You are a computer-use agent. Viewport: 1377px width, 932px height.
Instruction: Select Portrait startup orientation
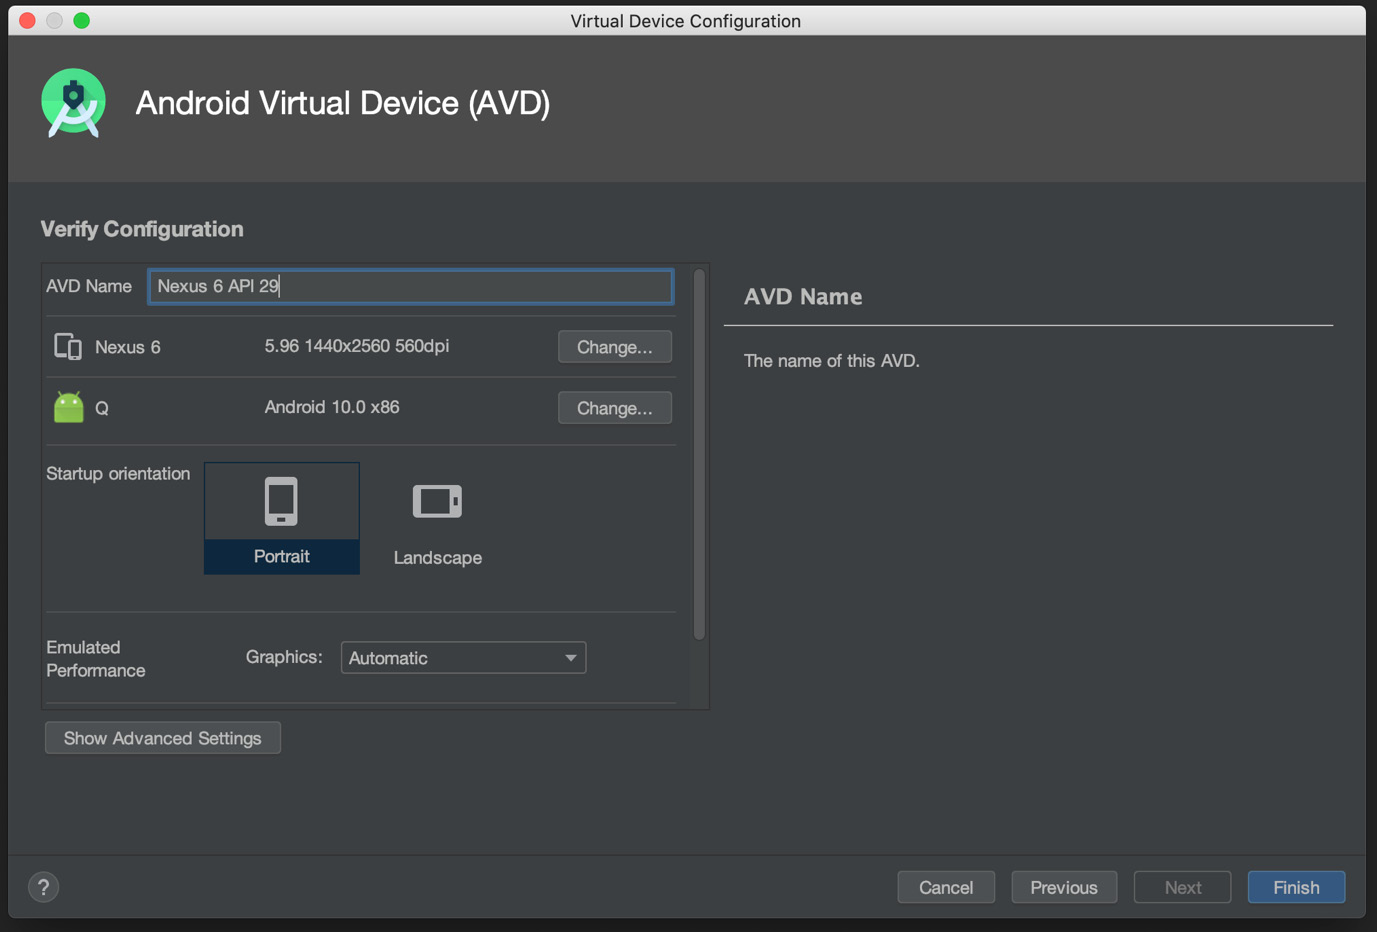[x=282, y=518]
